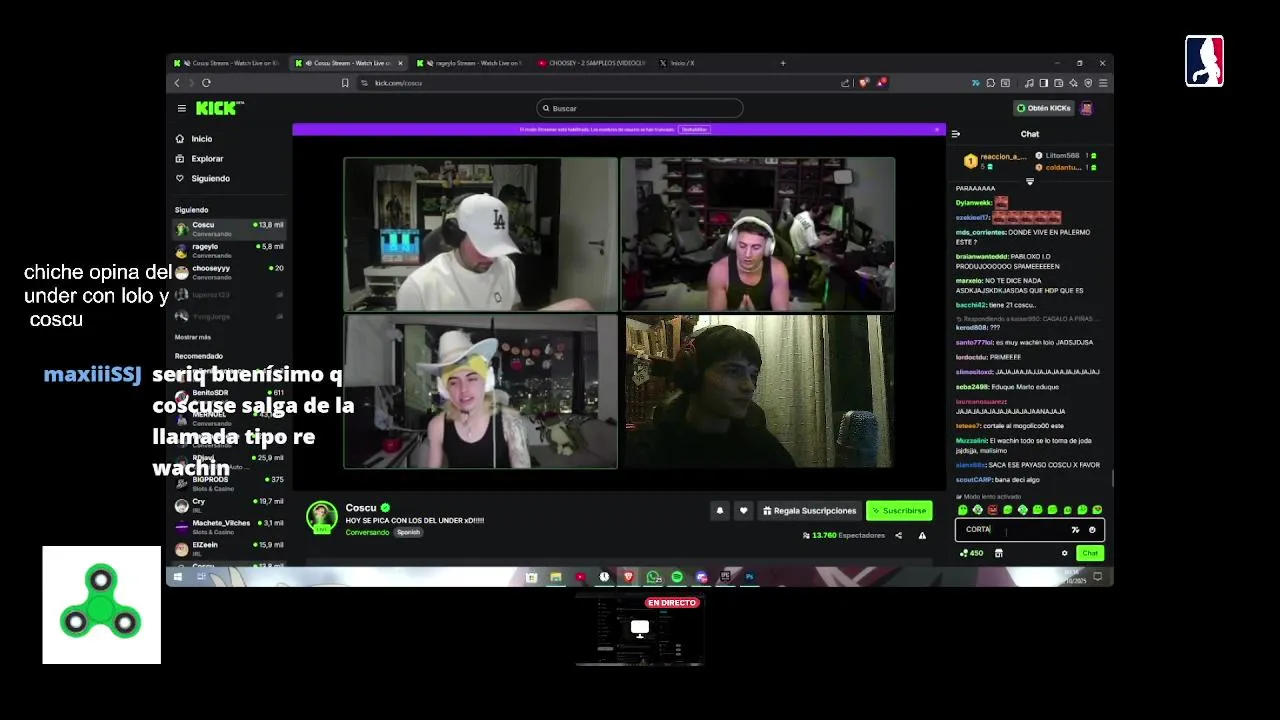Open the user profile avatar menu
The image size is (1280, 720).
(1087, 108)
